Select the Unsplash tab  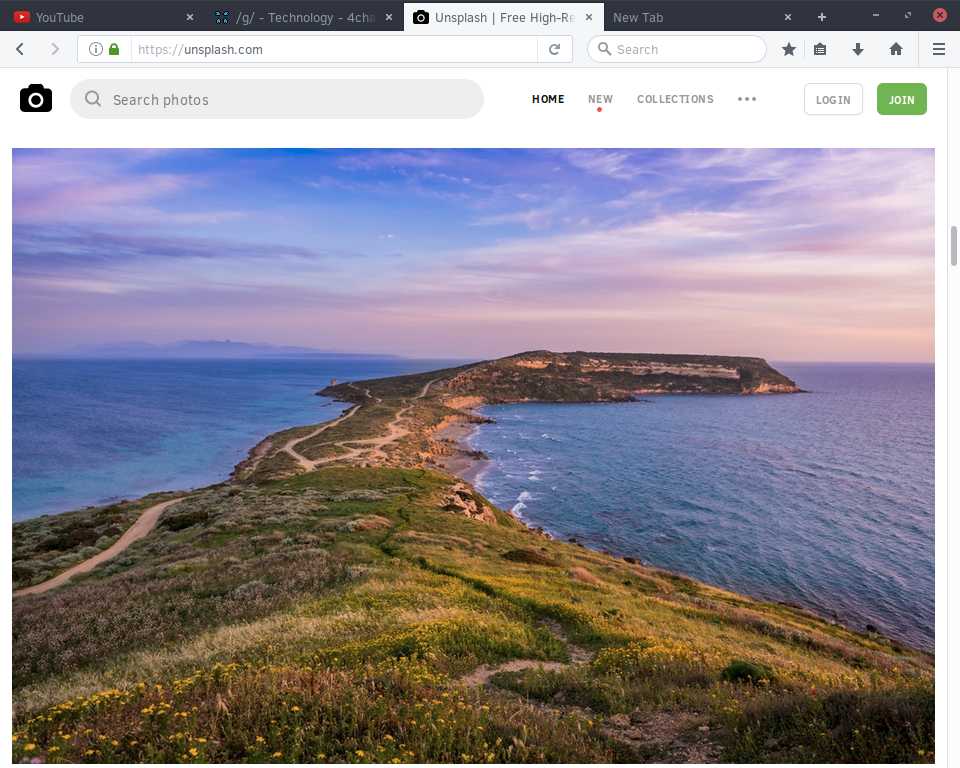click(x=503, y=17)
